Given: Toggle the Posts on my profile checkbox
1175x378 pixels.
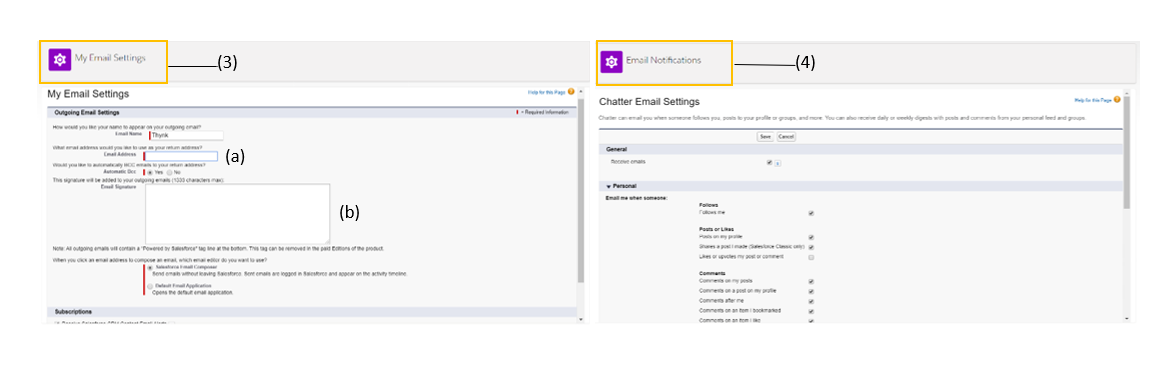Looking at the screenshot, I should tap(811, 238).
